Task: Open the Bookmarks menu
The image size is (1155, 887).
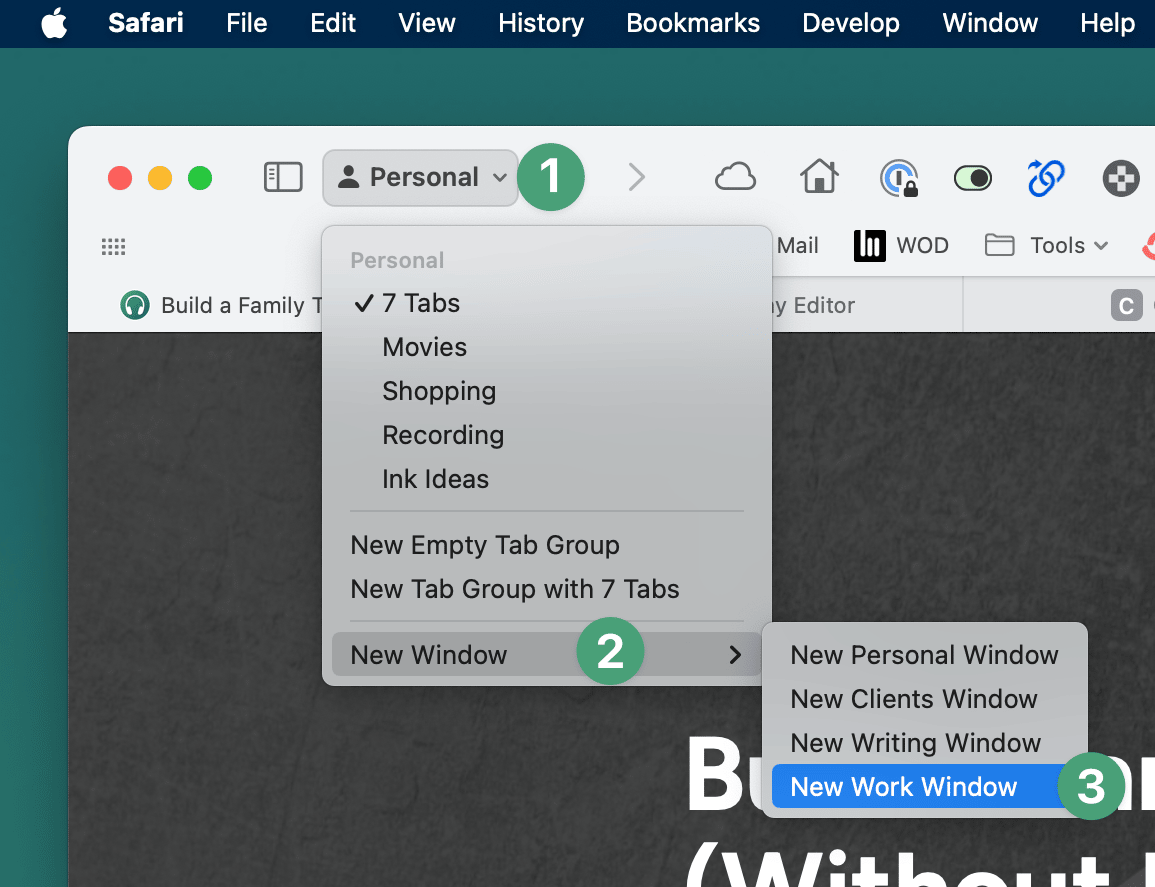Action: (x=693, y=23)
